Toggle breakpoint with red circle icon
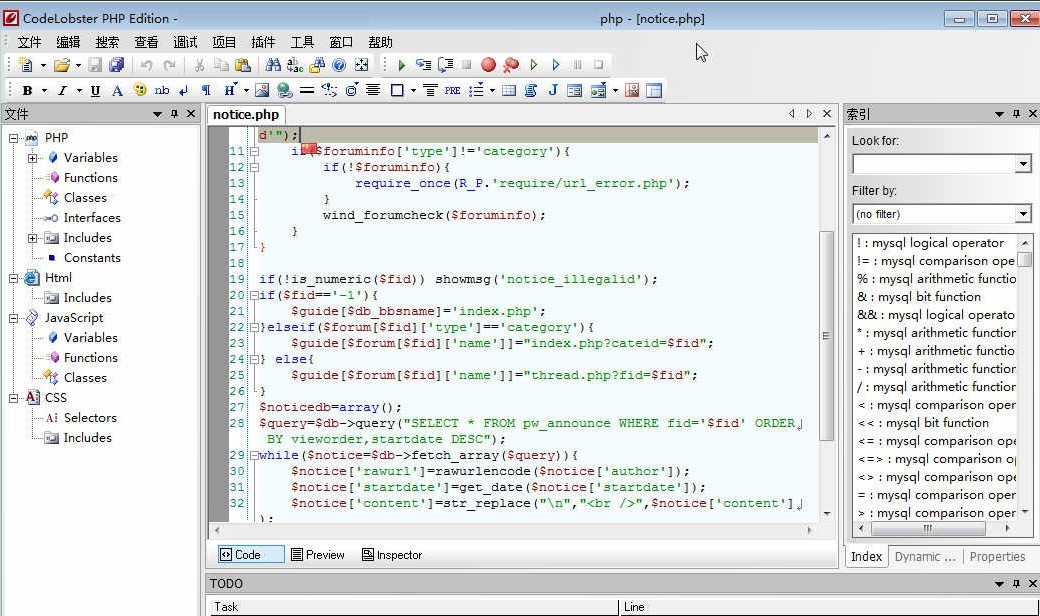1040x616 pixels. tap(488, 64)
